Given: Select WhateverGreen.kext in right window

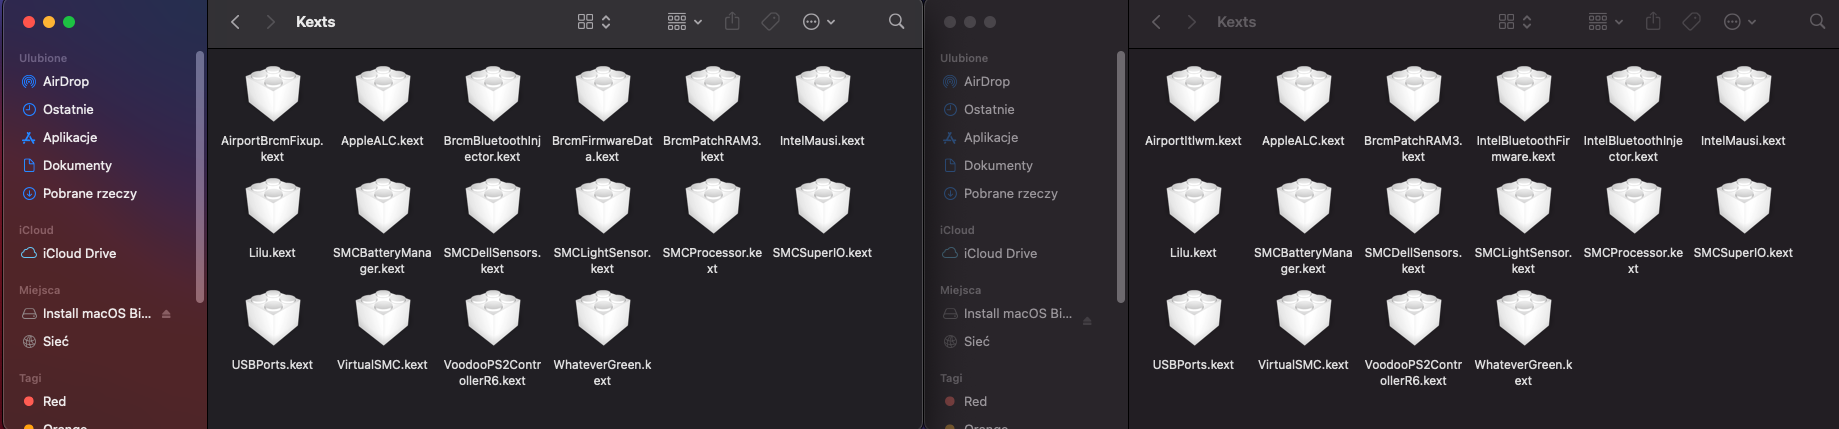Looking at the screenshot, I should click(1523, 337).
